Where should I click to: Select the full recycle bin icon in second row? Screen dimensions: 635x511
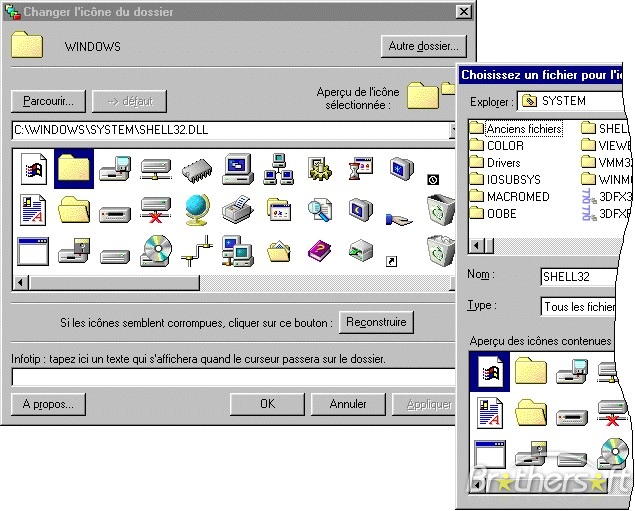tap(441, 210)
